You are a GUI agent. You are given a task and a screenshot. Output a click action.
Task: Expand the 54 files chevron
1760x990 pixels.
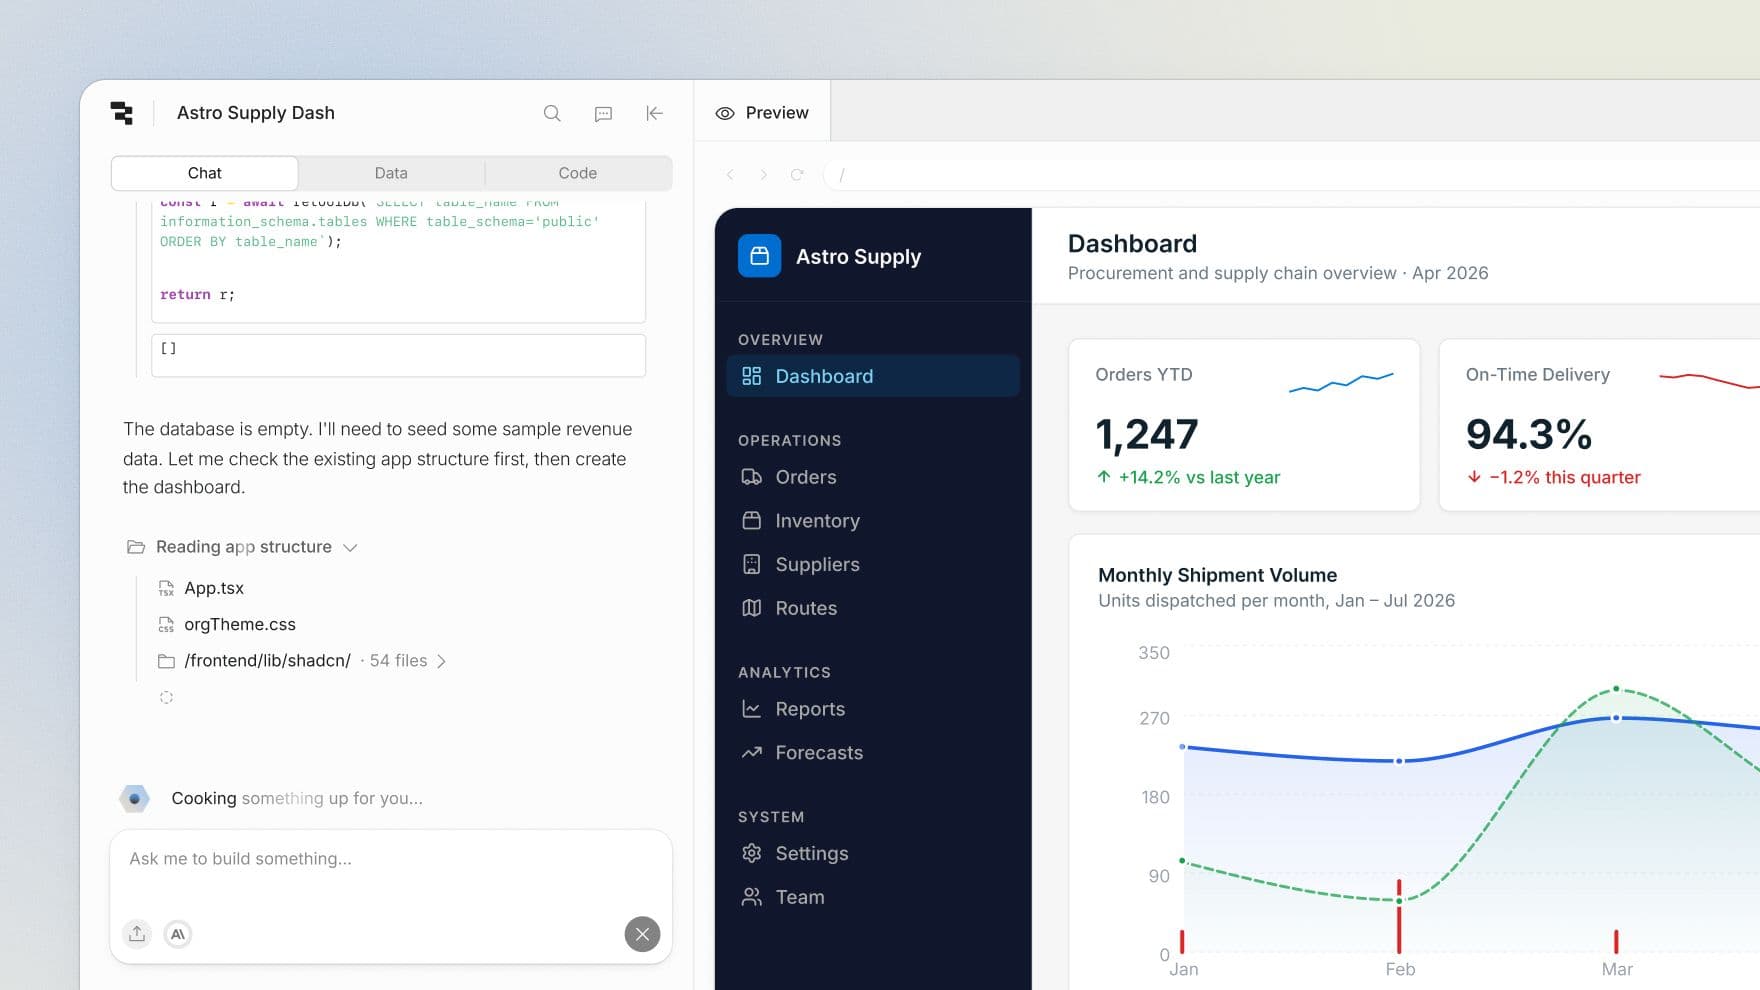coord(441,661)
